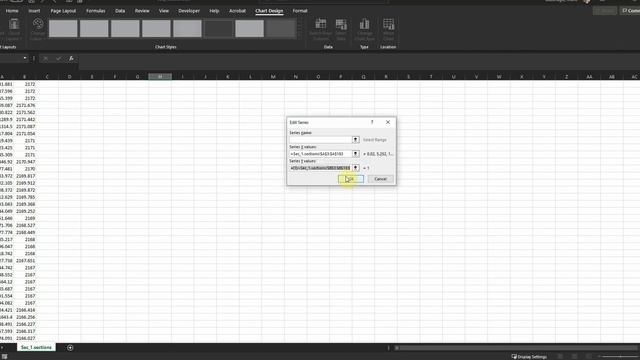This screenshot has height=360, width=640.
Task: Select the Sec_1.sections sheet tab
Action: point(36,347)
